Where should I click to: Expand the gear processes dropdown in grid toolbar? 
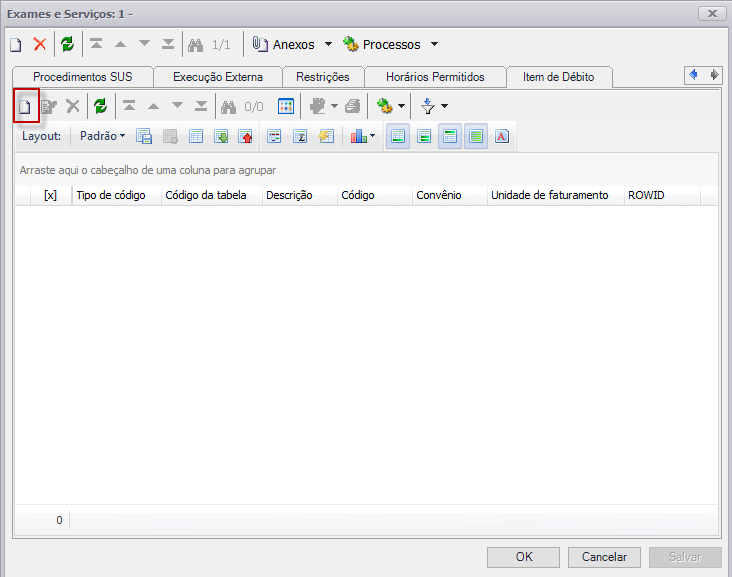(x=401, y=106)
